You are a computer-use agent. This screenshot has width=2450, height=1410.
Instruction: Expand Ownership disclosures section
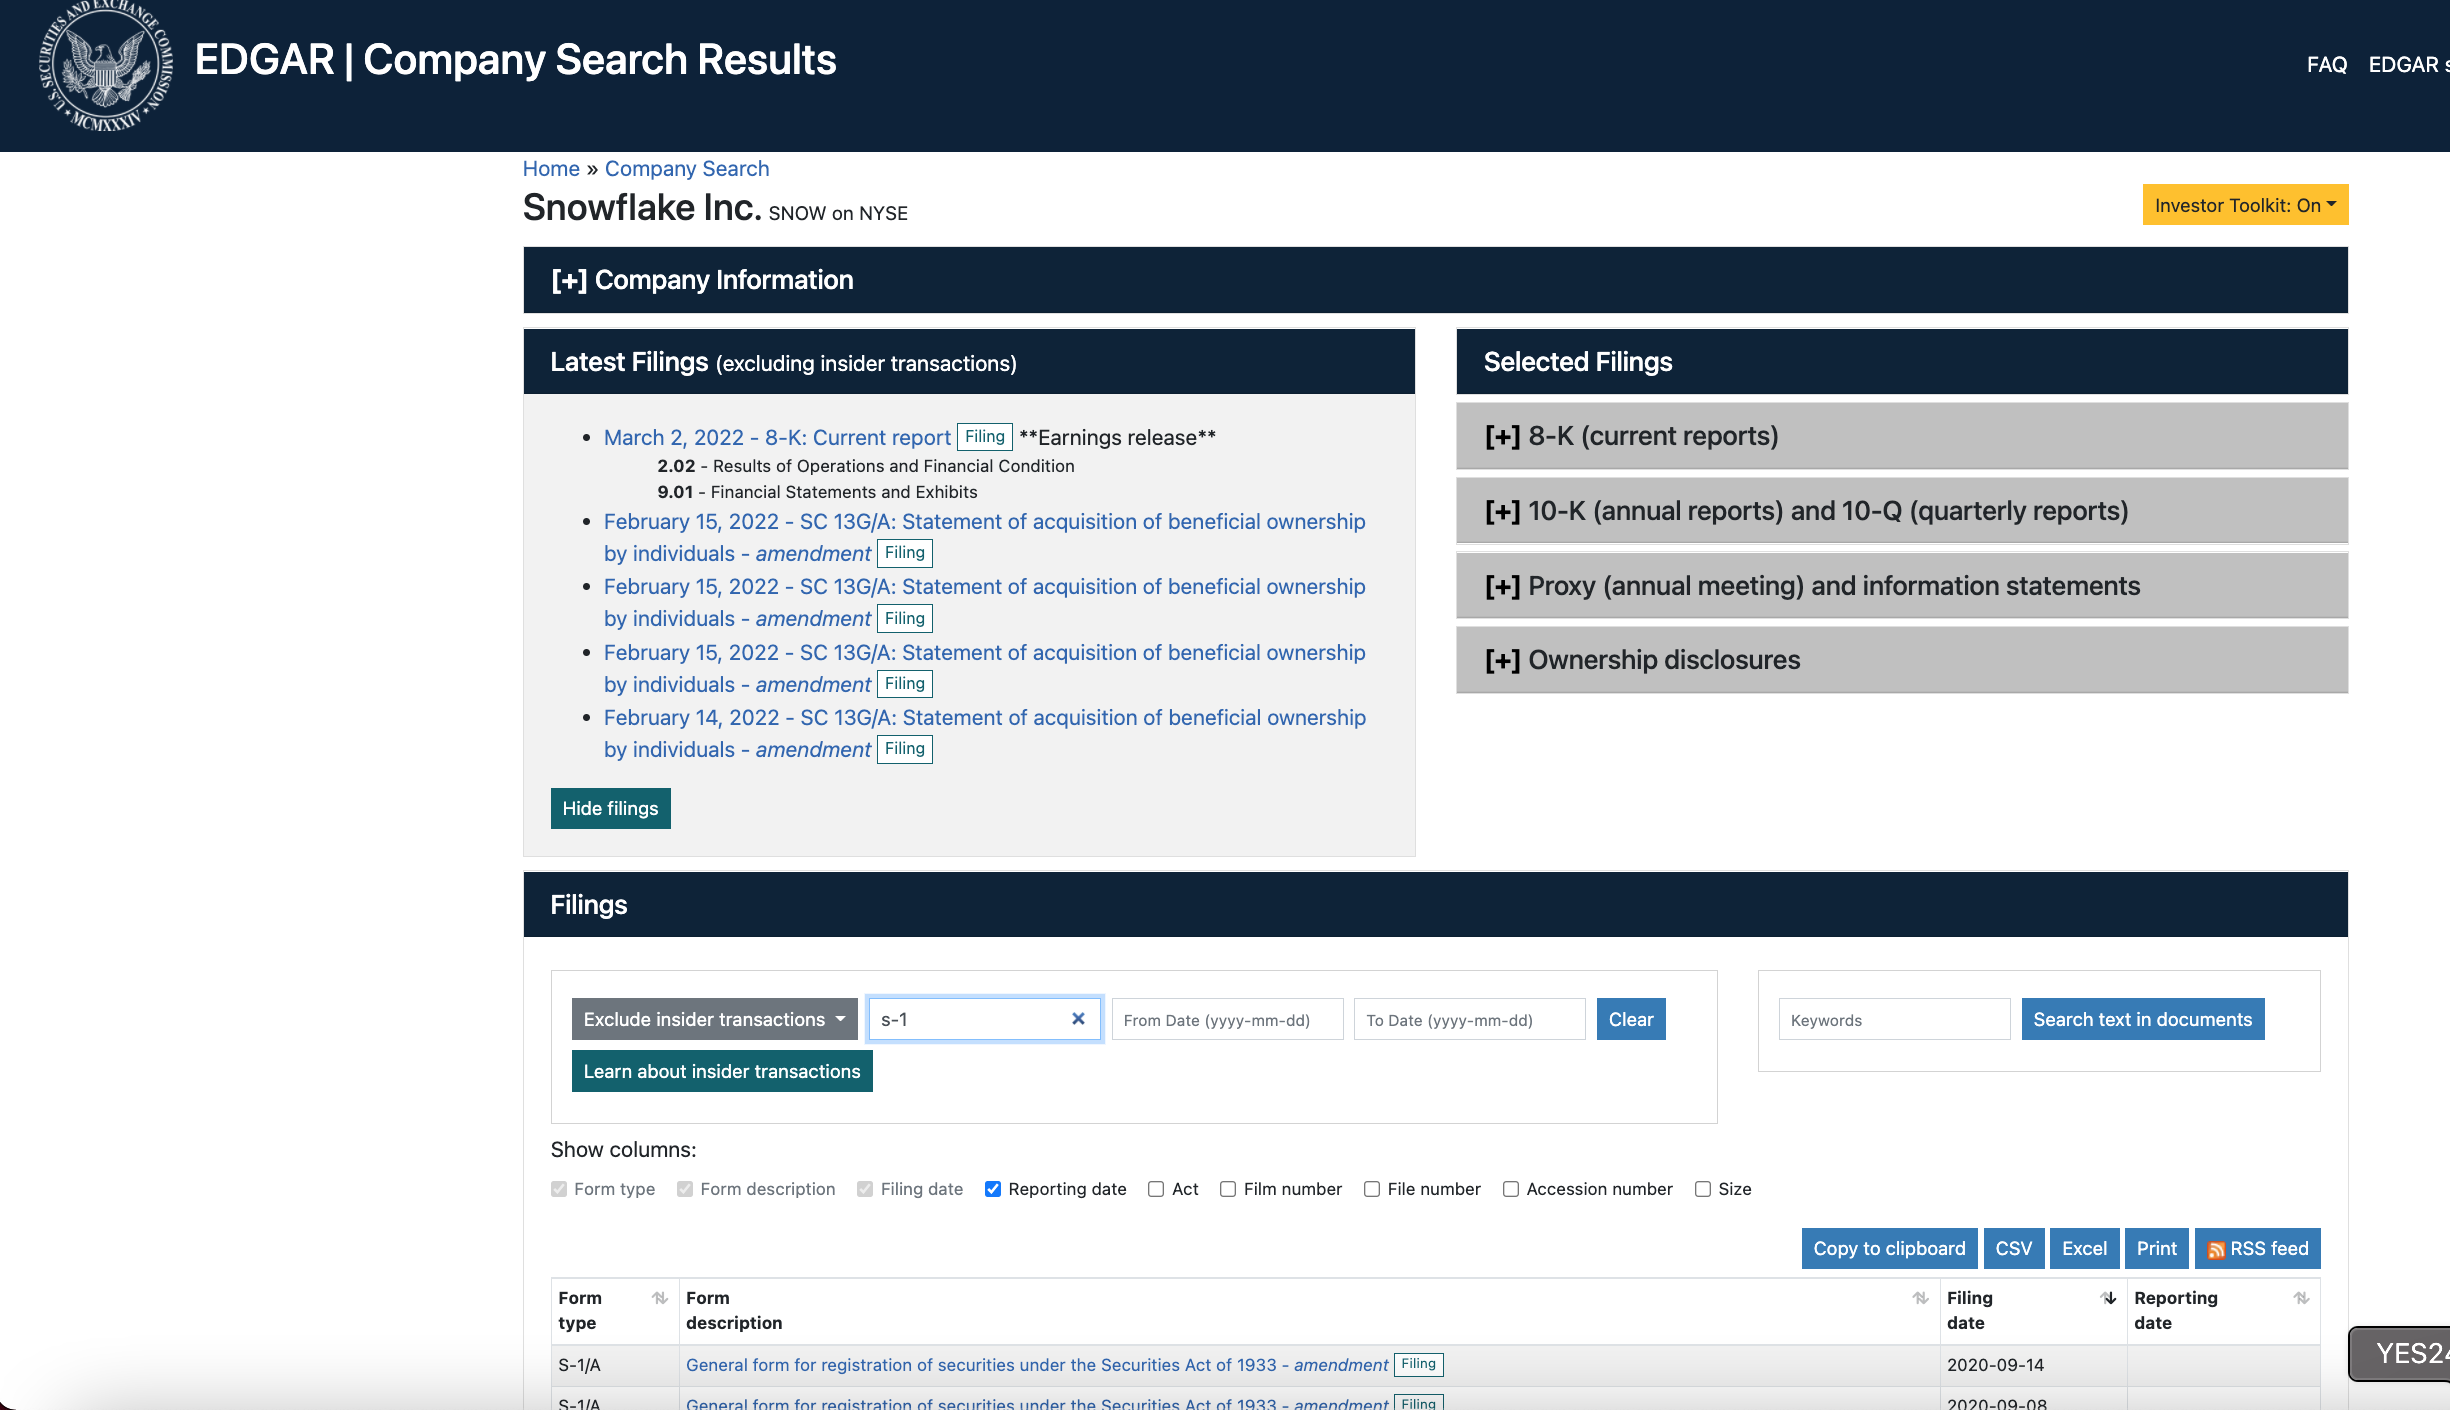click(x=1902, y=660)
